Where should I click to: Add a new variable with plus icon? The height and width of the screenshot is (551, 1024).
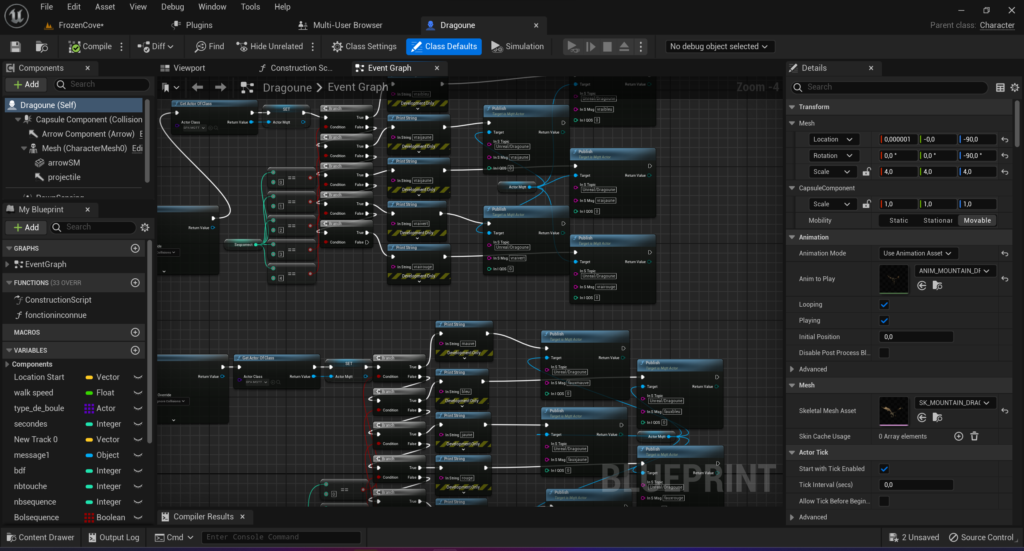click(x=135, y=350)
